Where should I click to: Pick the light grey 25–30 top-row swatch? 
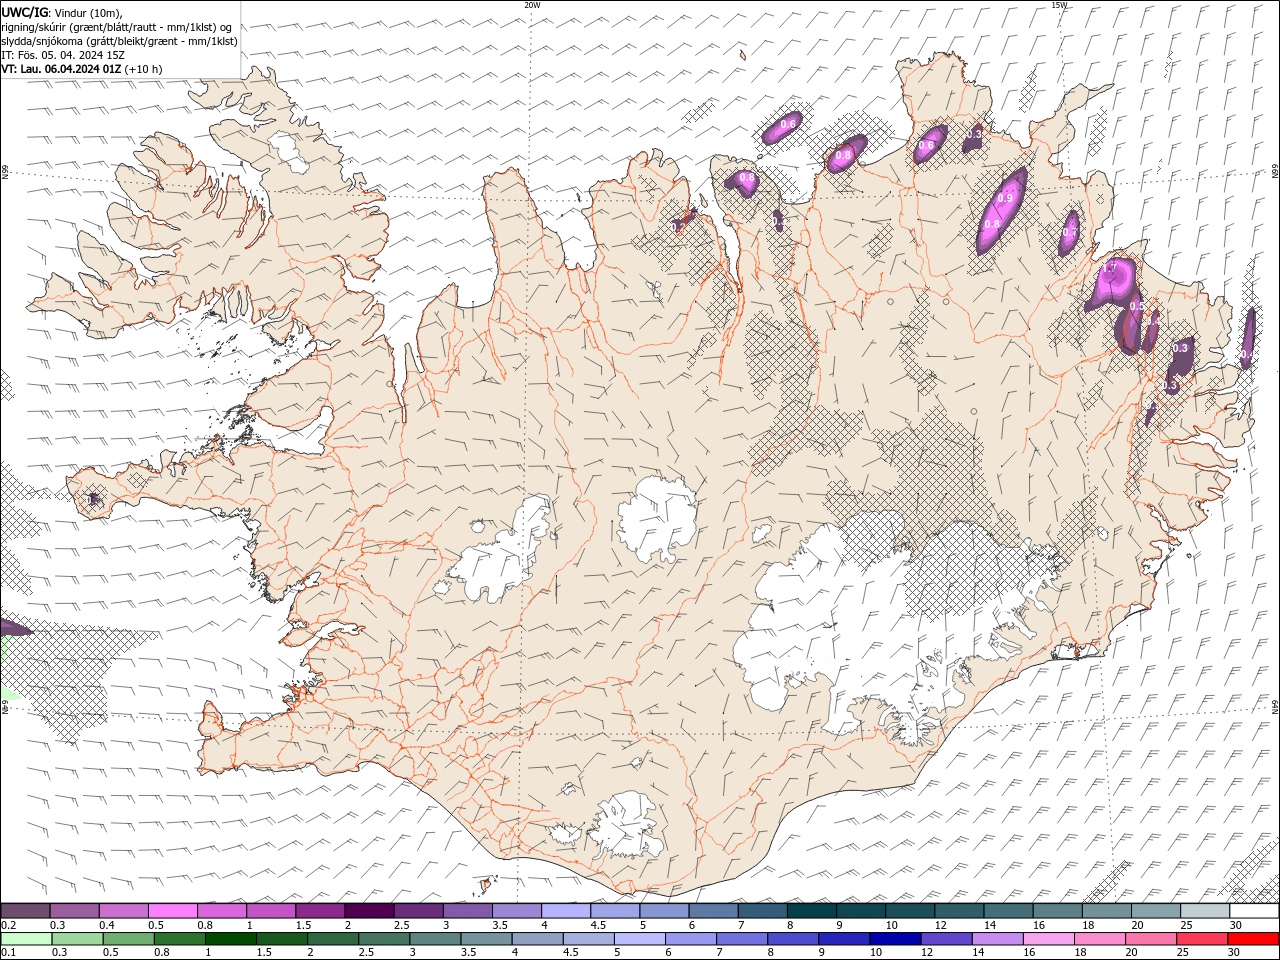point(1204,911)
